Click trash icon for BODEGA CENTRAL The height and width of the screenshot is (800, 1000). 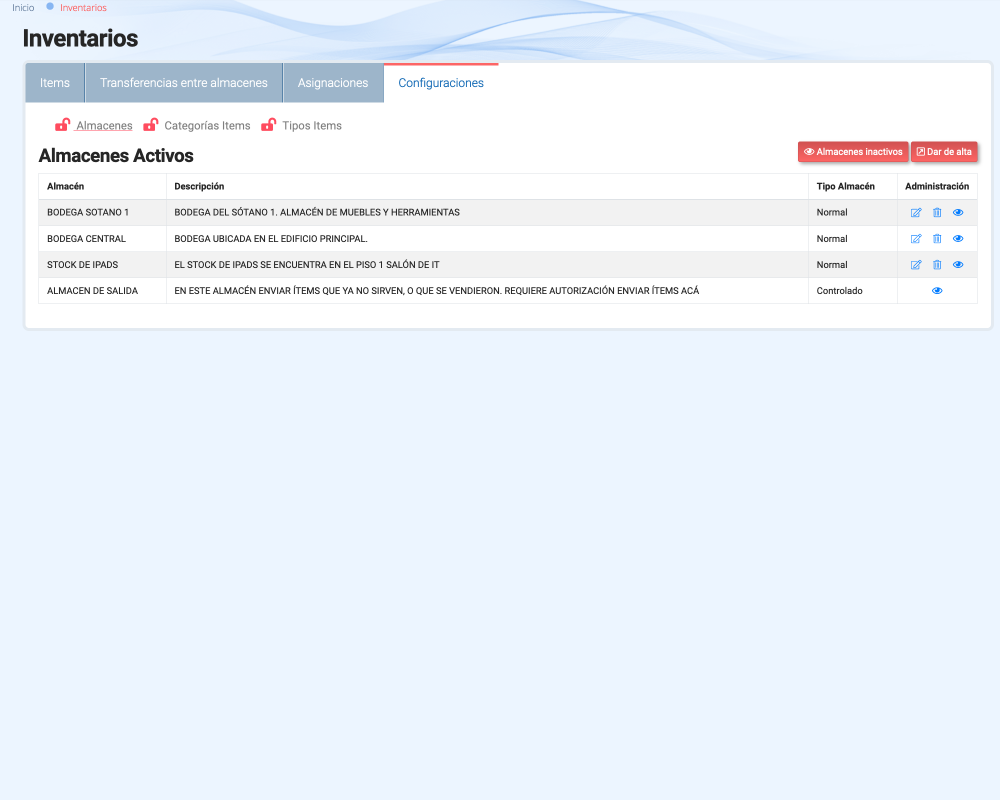tap(937, 239)
